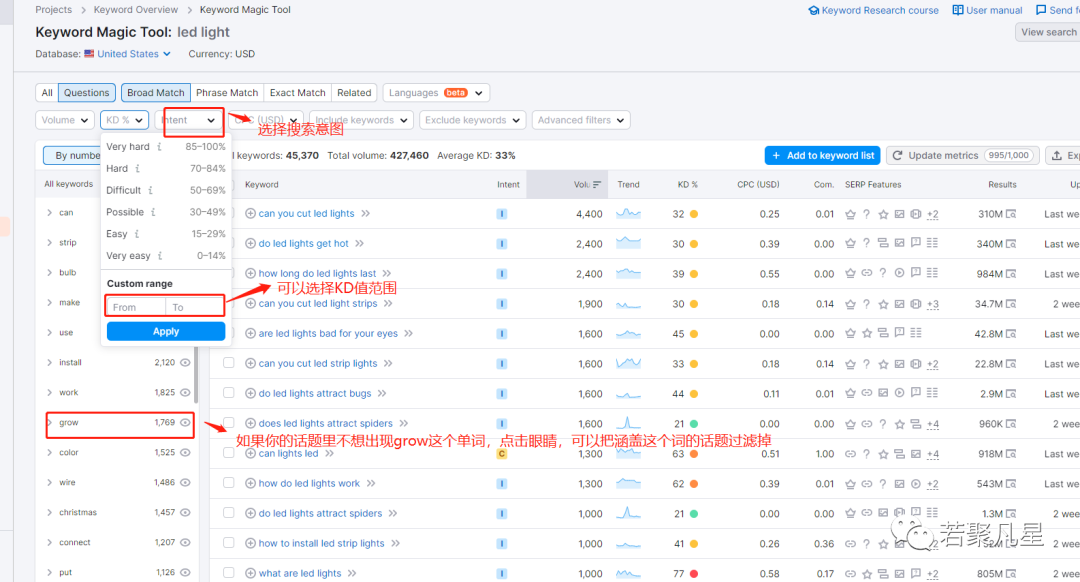Tick the checkbox for 'how do led lights work'
The image size is (1080, 582).
point(229,483)
